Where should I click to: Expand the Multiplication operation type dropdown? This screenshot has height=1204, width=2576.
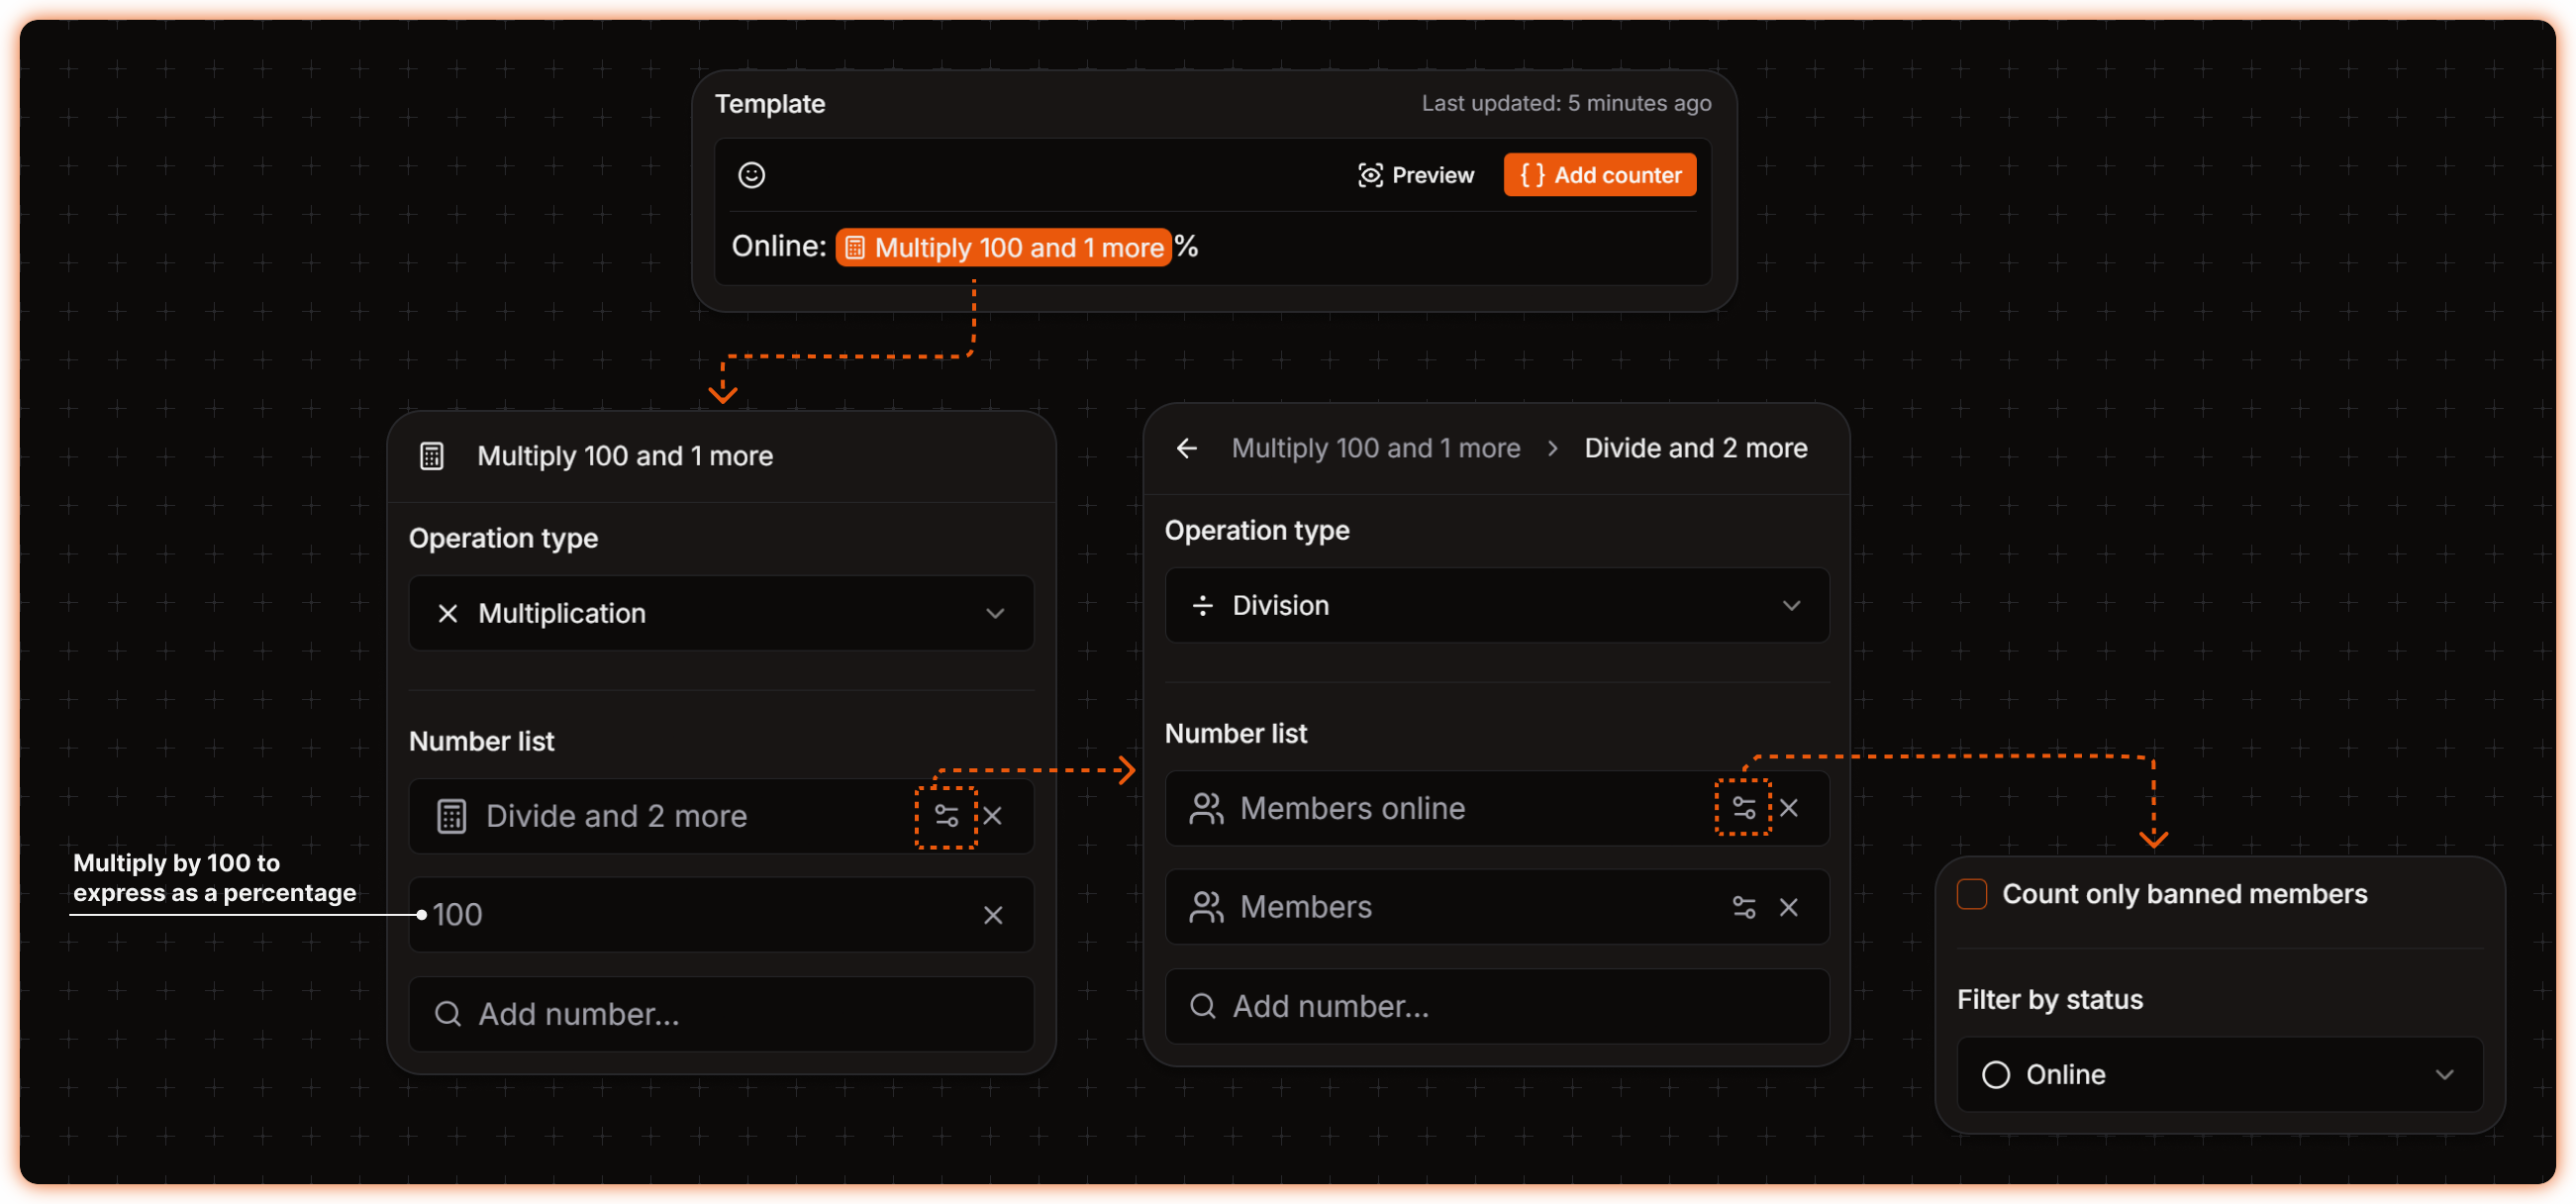[x=720, y=613]
